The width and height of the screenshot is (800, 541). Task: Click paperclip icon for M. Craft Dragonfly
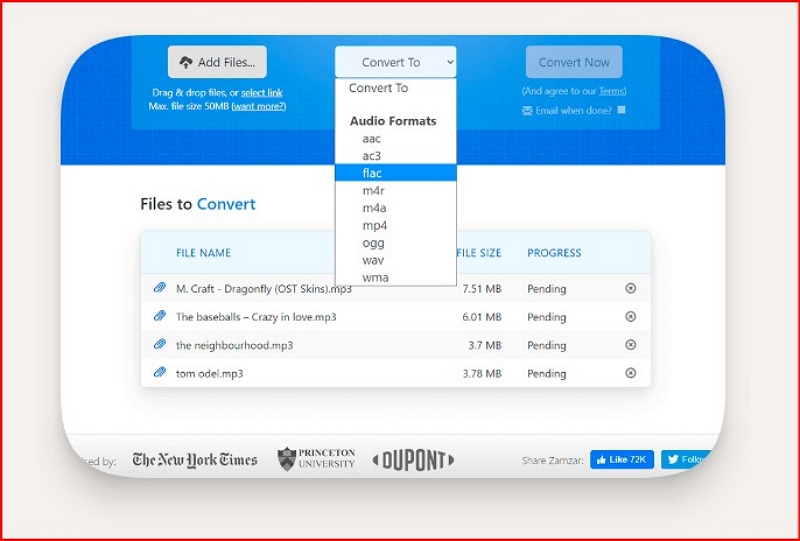(x=160, y=288)
